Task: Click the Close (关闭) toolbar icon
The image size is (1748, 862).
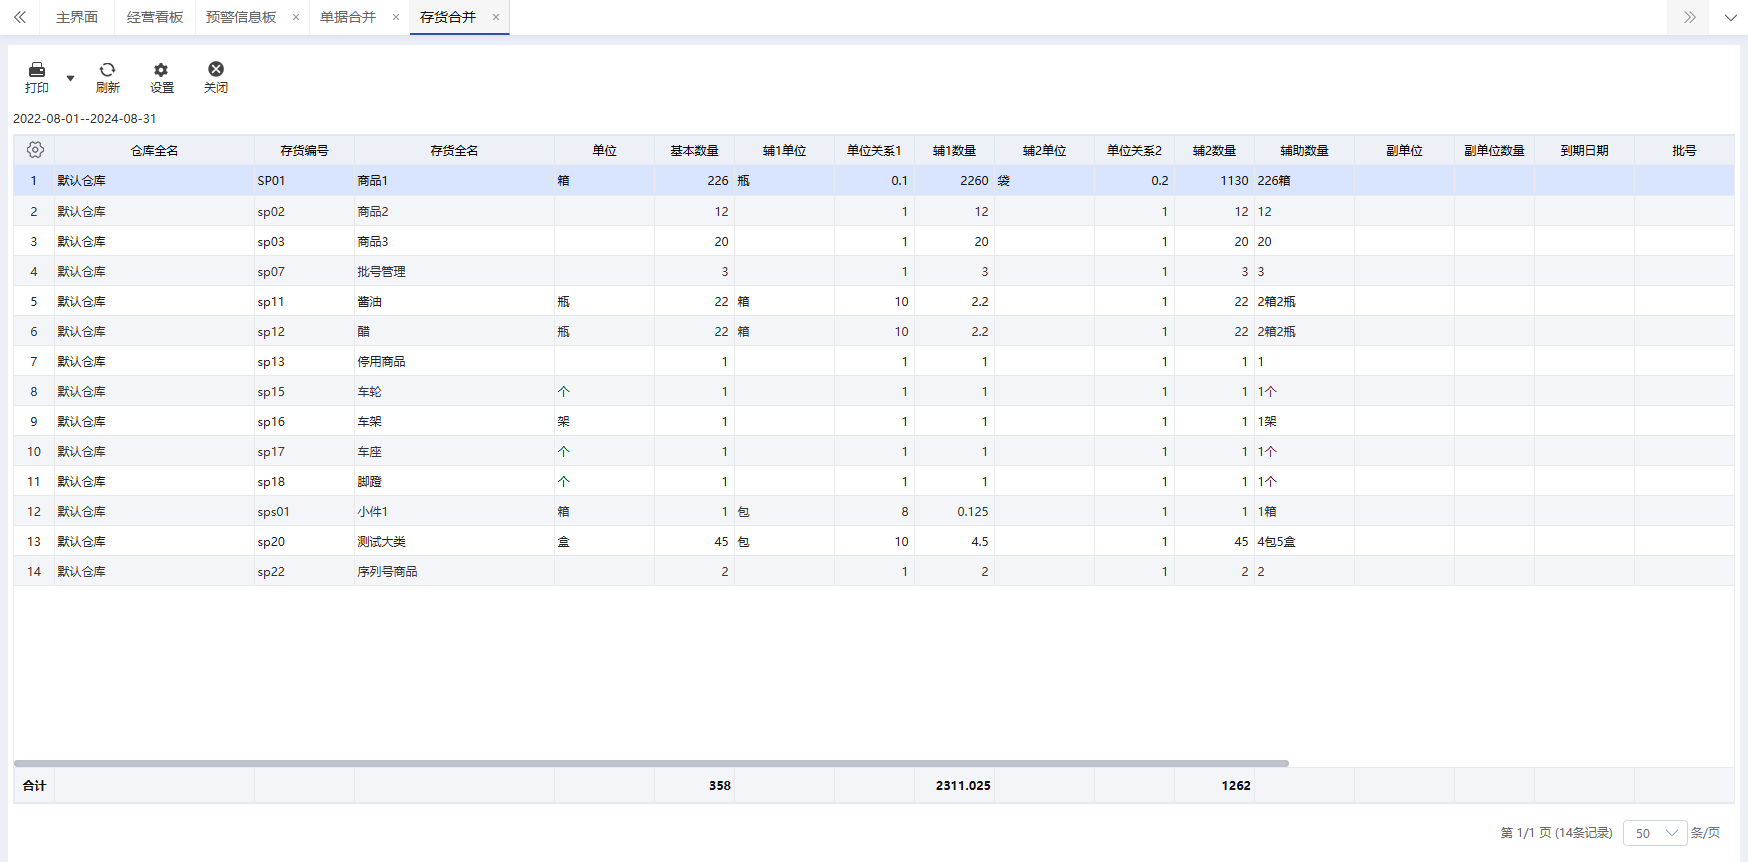Action: click(x=216, y=77)
